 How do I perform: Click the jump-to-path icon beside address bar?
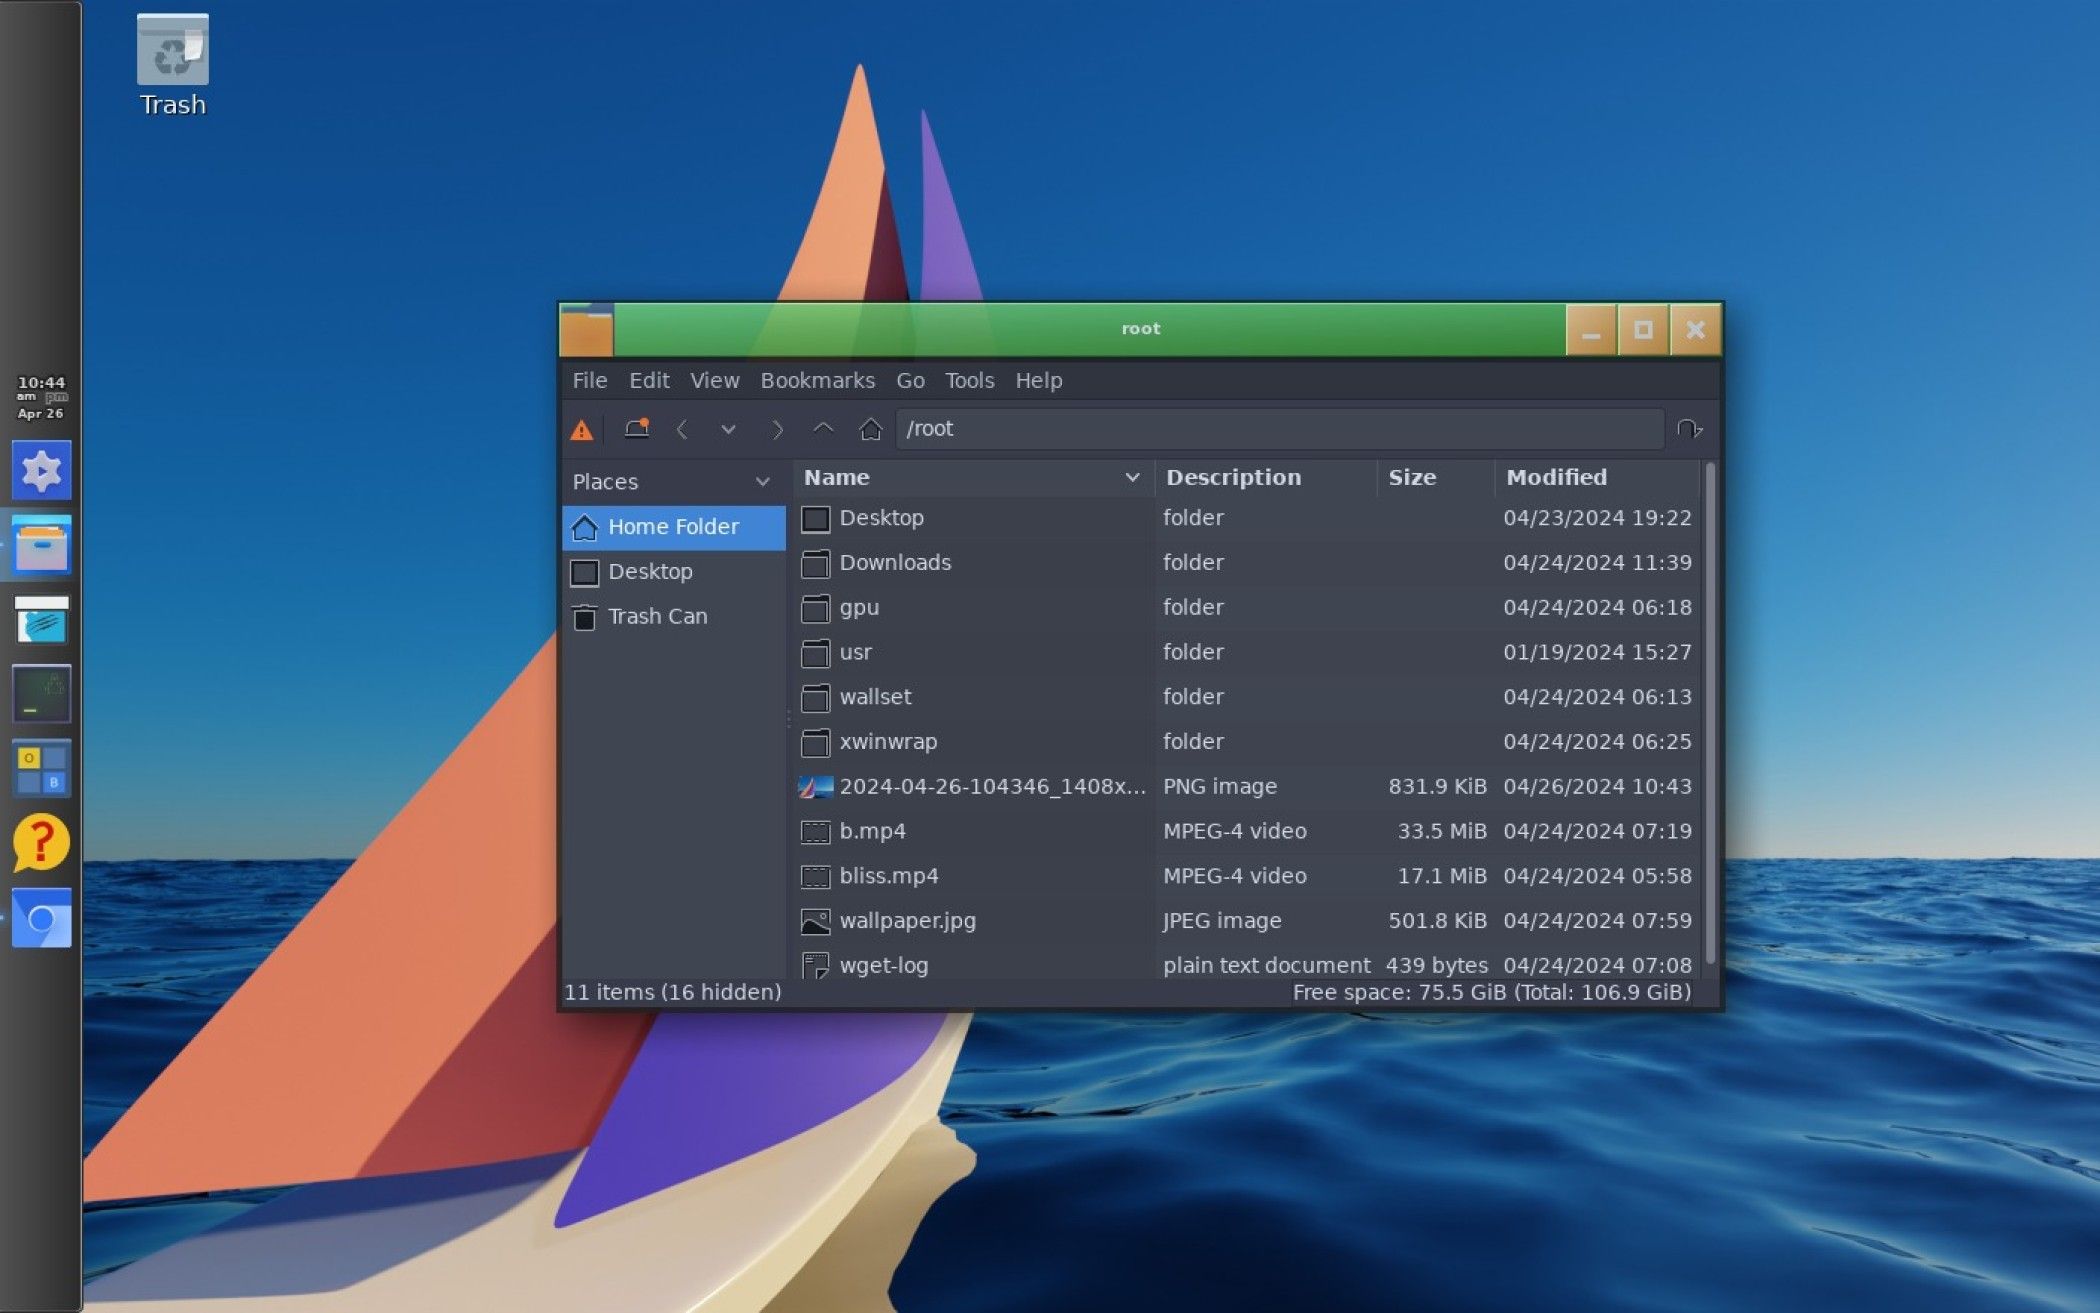(x=1689, y=429)
